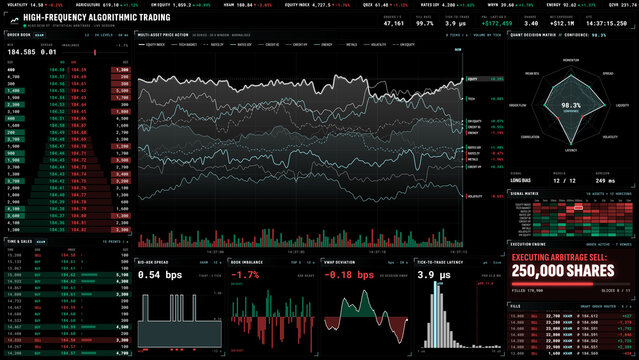Click the Multi-Asset Price Action panel title

point(163,35)
